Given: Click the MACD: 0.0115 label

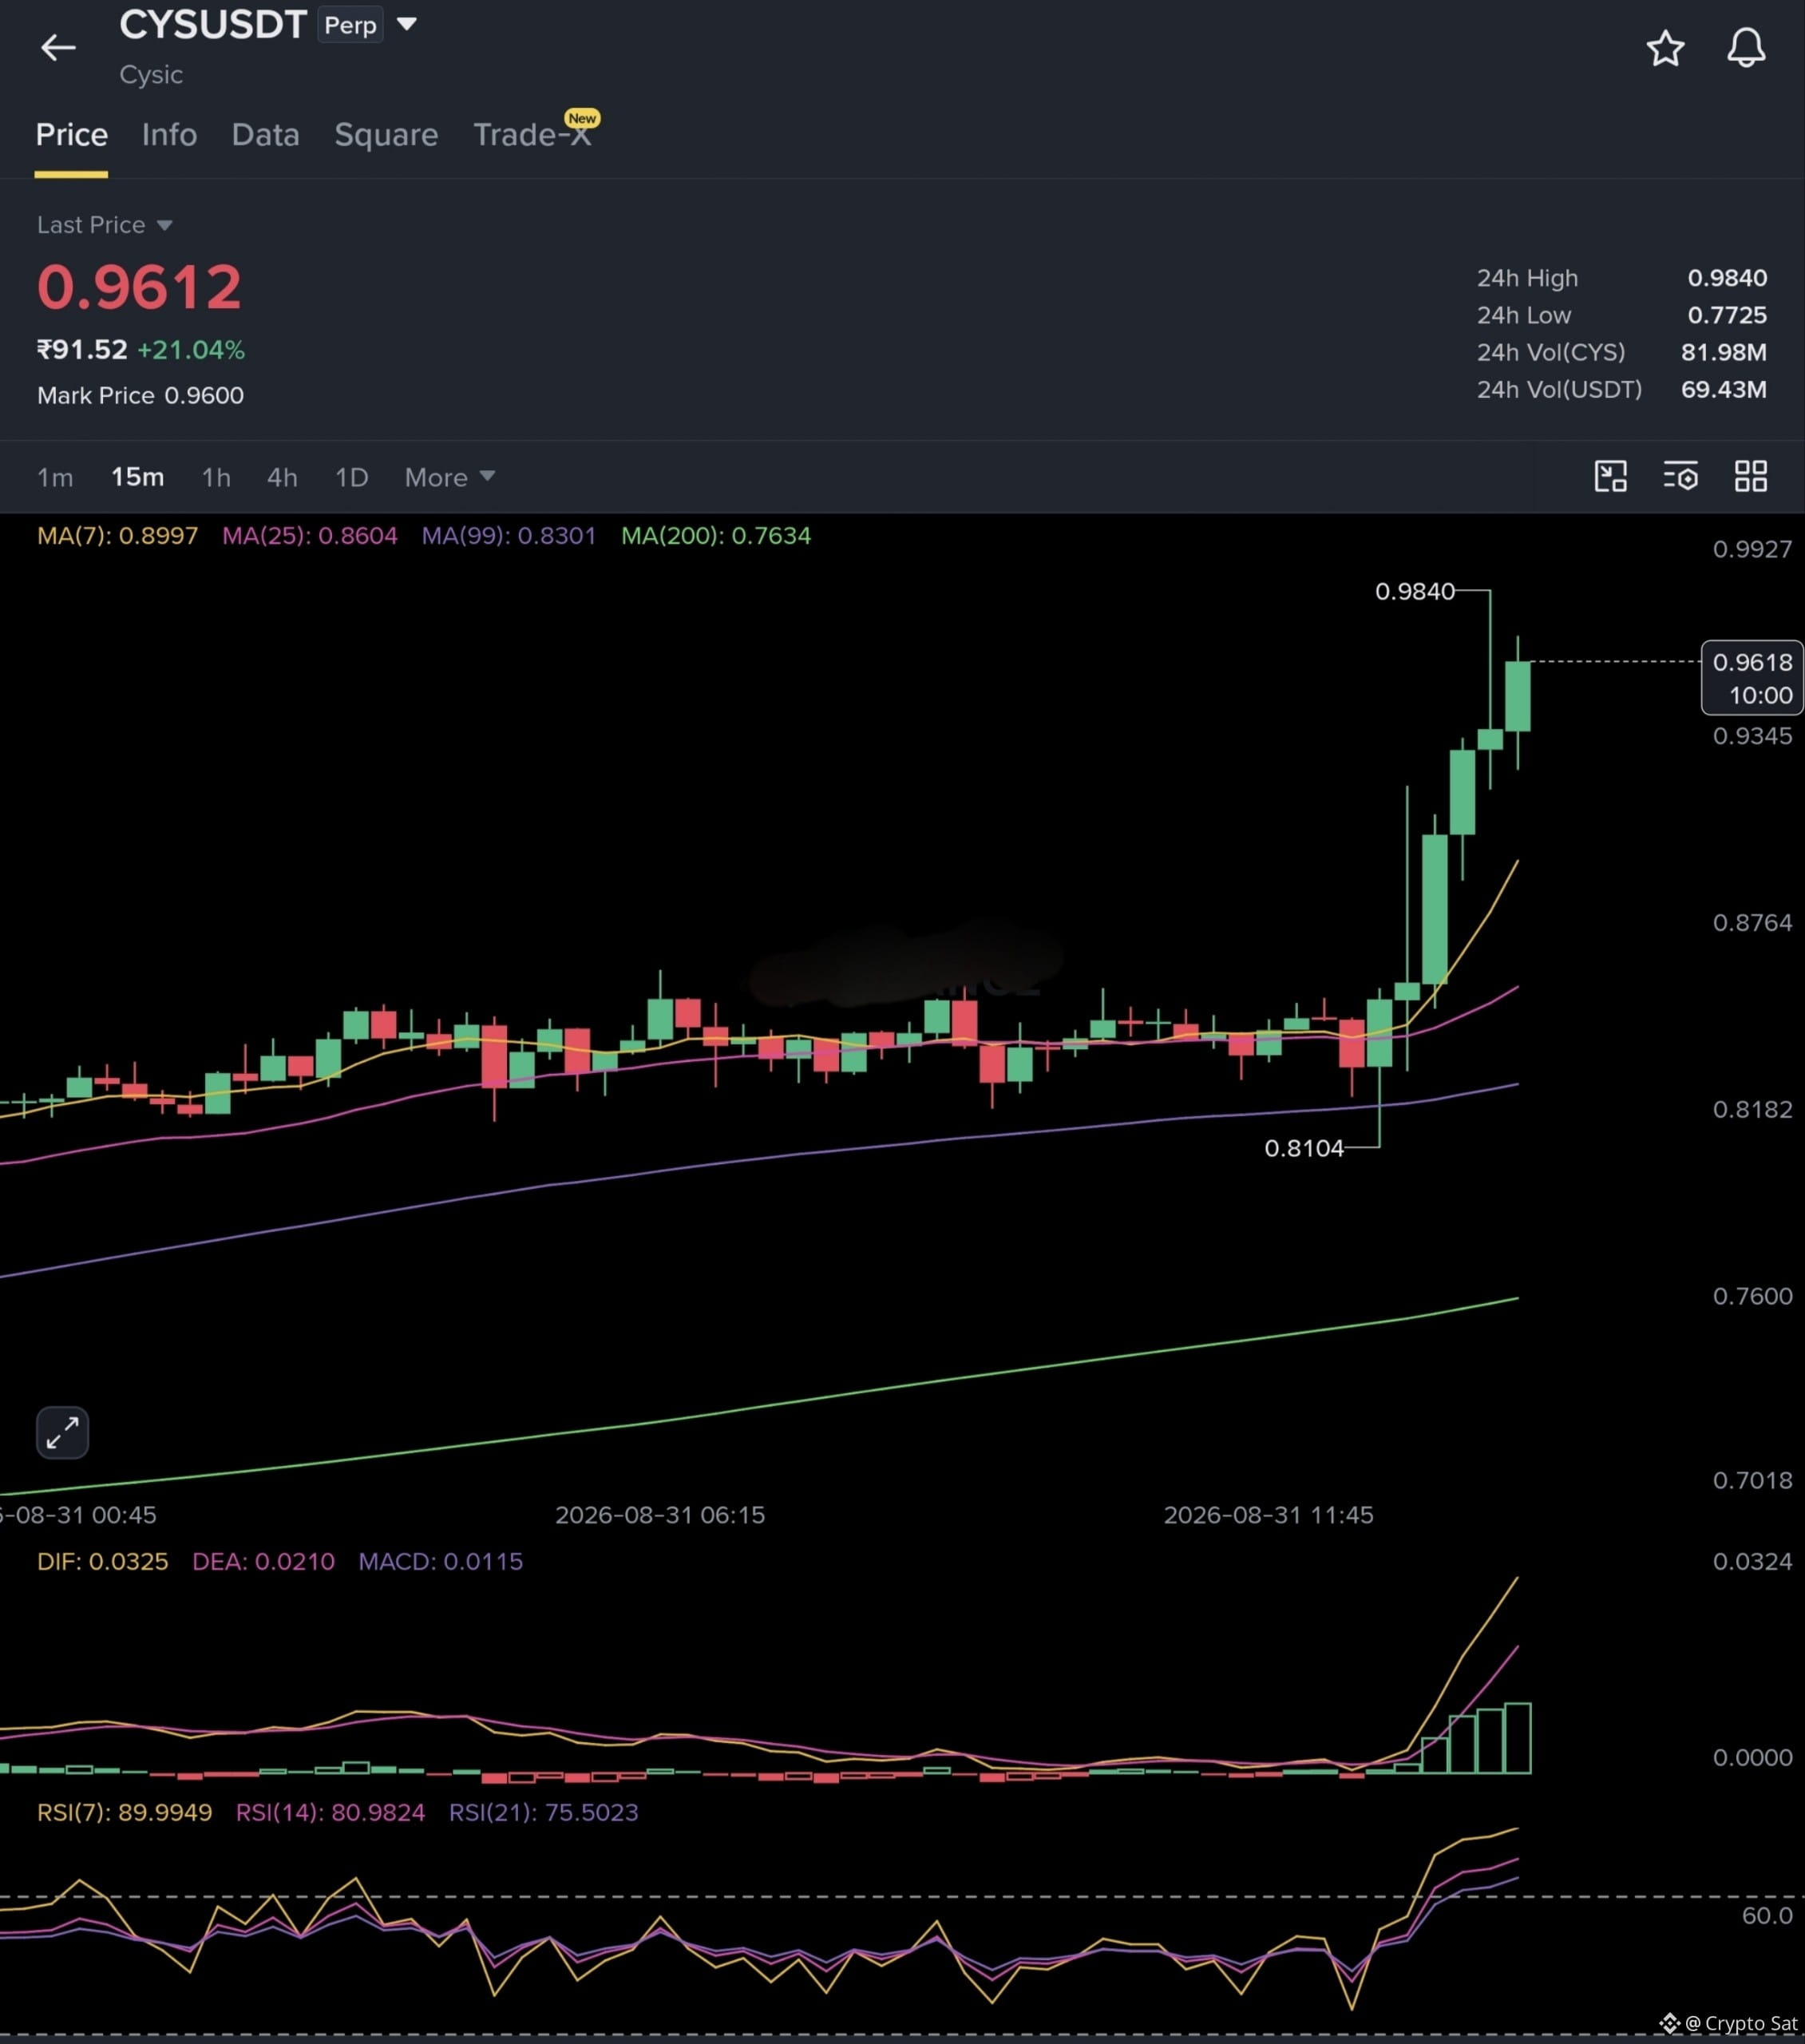Looking at the screenshot, I should (x=440, y=1561).
